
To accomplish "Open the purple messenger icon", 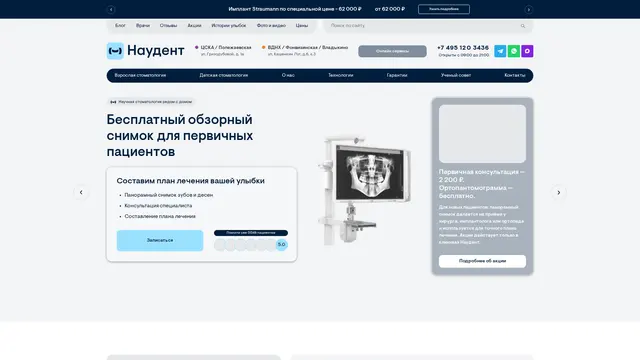I will click(527, 51).
